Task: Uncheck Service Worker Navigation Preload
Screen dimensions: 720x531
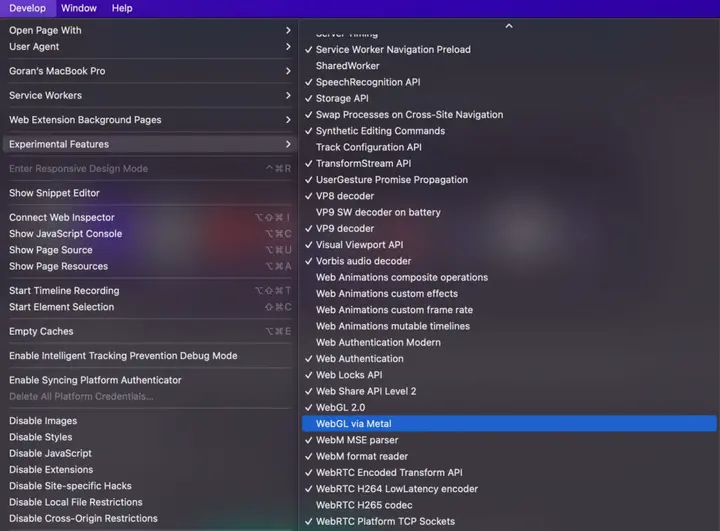Action: (x=509, y=50)
